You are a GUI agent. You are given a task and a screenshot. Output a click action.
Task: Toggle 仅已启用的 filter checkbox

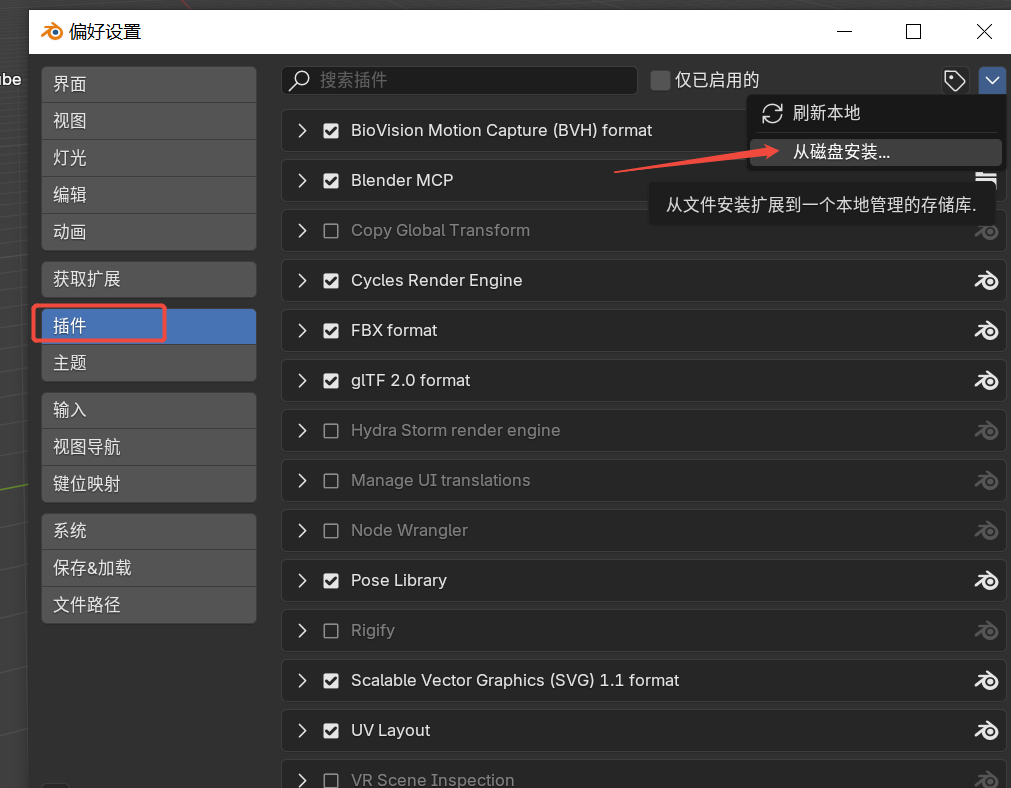660,81
